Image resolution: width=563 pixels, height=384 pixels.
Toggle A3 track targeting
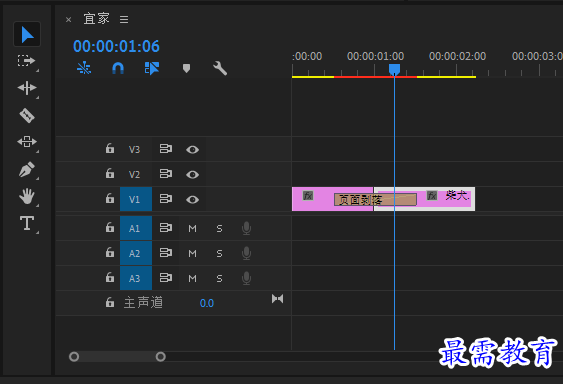click(136, 278)
